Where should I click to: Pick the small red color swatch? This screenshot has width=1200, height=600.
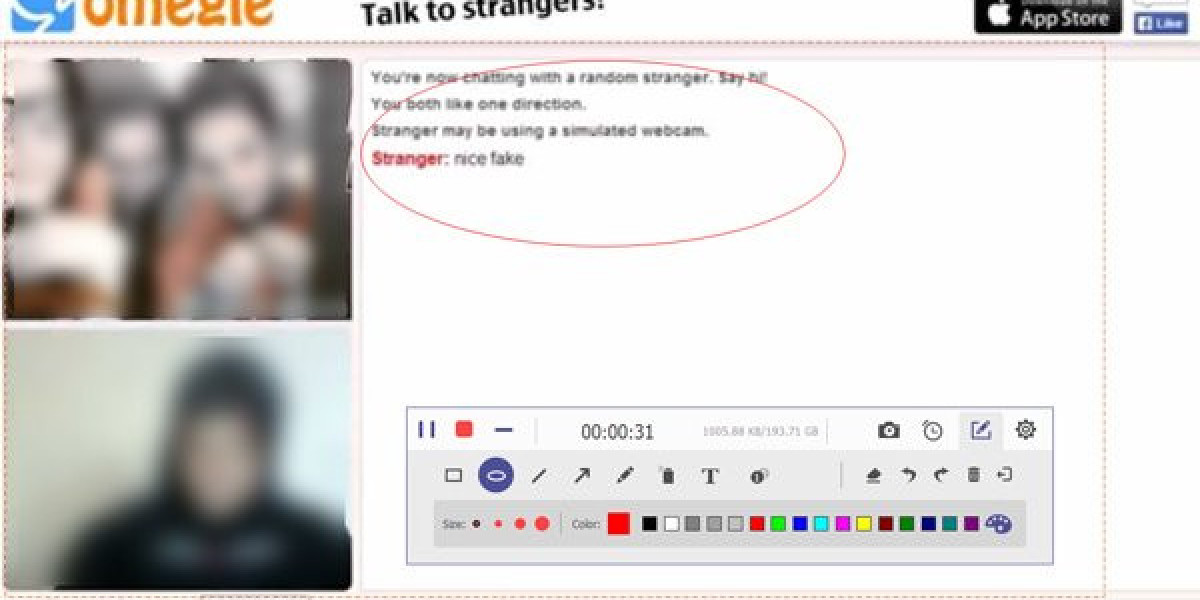[x=757, y=523]
